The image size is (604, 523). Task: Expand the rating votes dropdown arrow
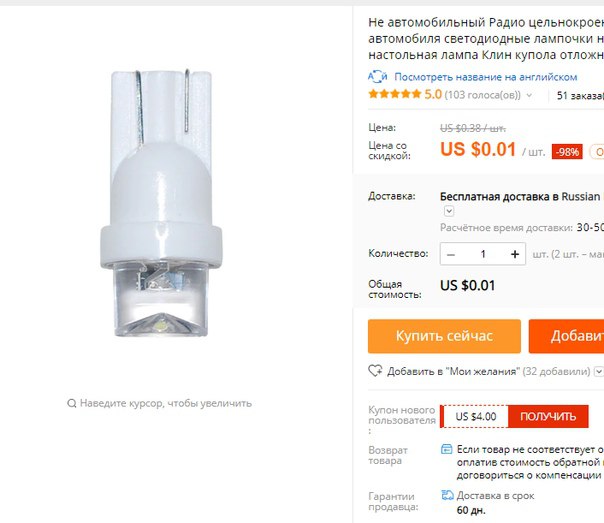[x=529, y=95]
